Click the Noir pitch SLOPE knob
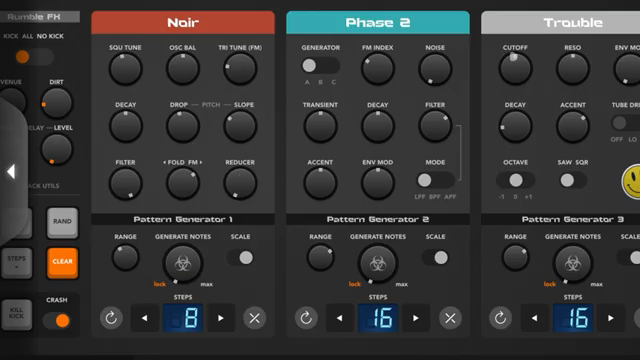Viewport: 640px width, 360px height. pos(240,126)
